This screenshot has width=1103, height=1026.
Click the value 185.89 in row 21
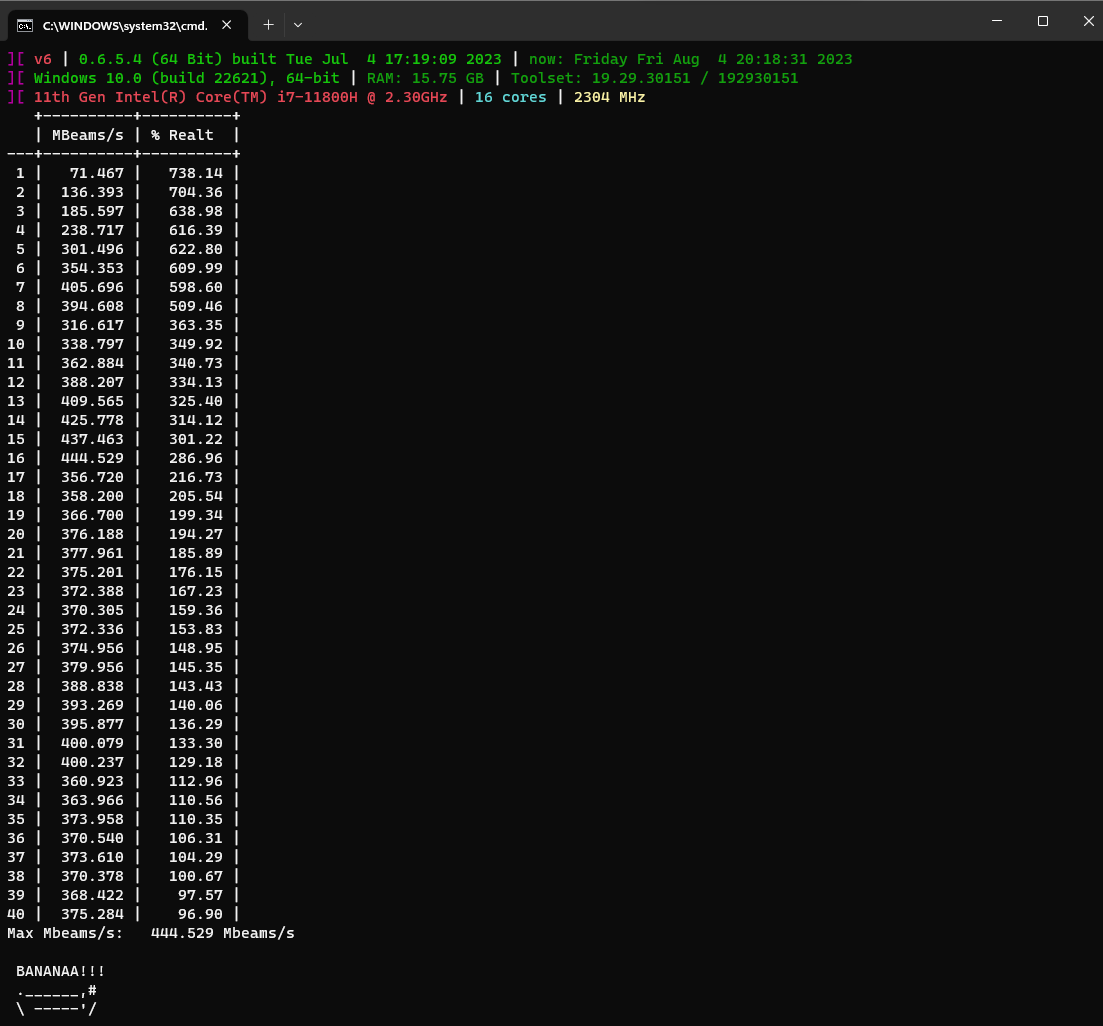(196, 553)
